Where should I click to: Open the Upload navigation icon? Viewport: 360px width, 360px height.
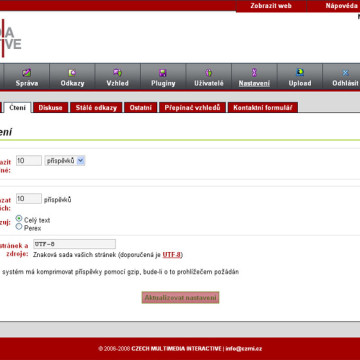coord(300,72)
